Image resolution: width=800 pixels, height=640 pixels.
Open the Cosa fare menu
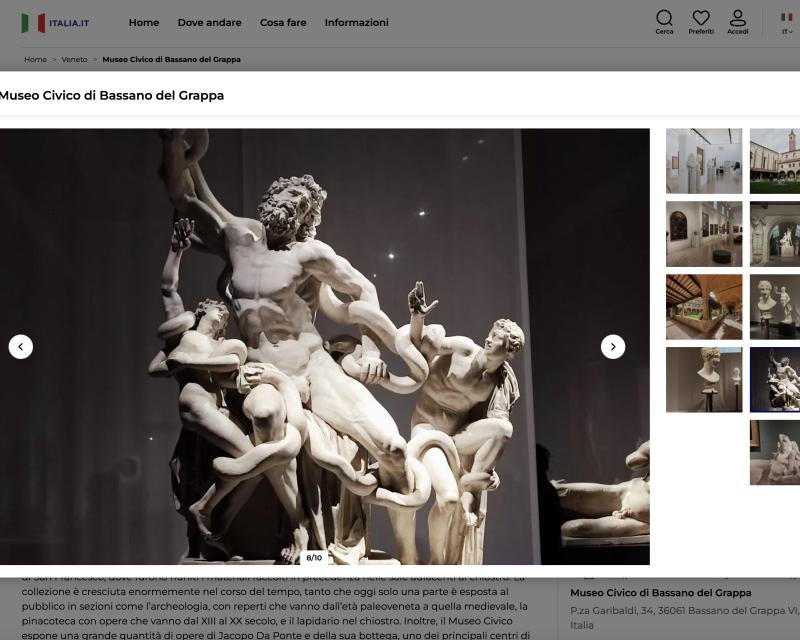pyautogui.click(x=283, y=22)
